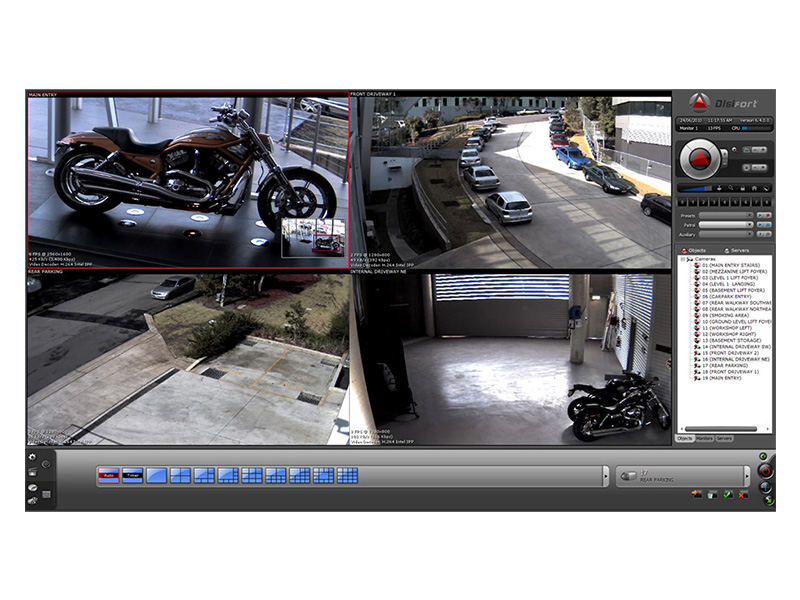Click the red PTZ joystick center button
Screen dimensions: 800x600
(701, 157)
